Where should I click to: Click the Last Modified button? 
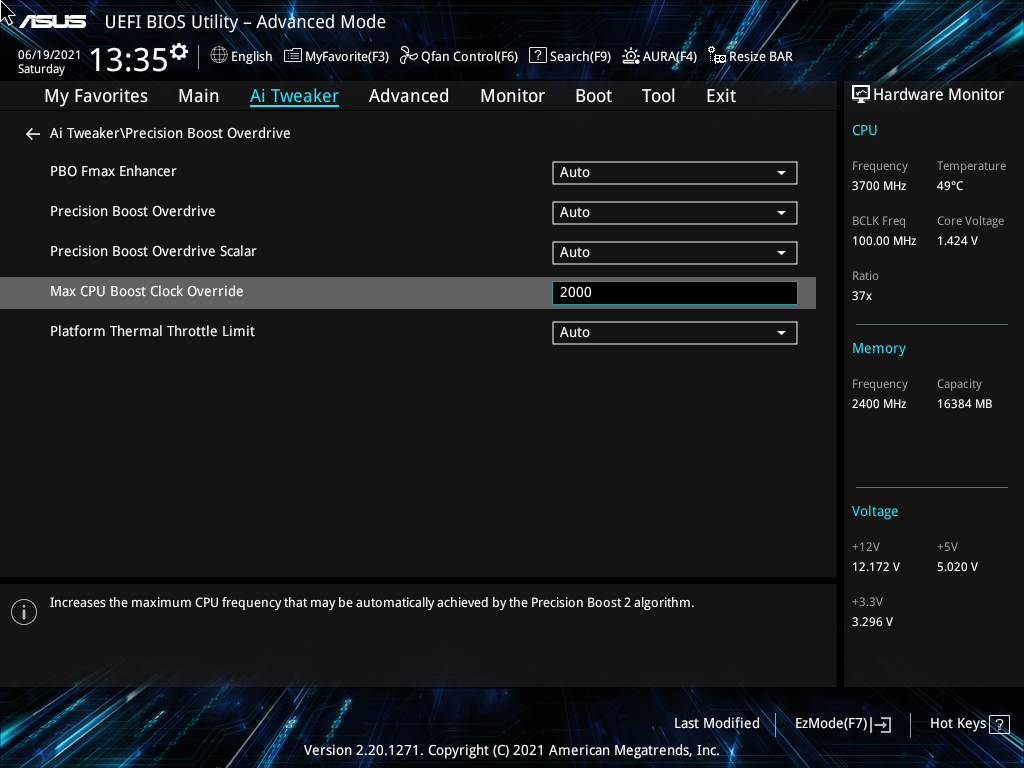pos(716,723)
